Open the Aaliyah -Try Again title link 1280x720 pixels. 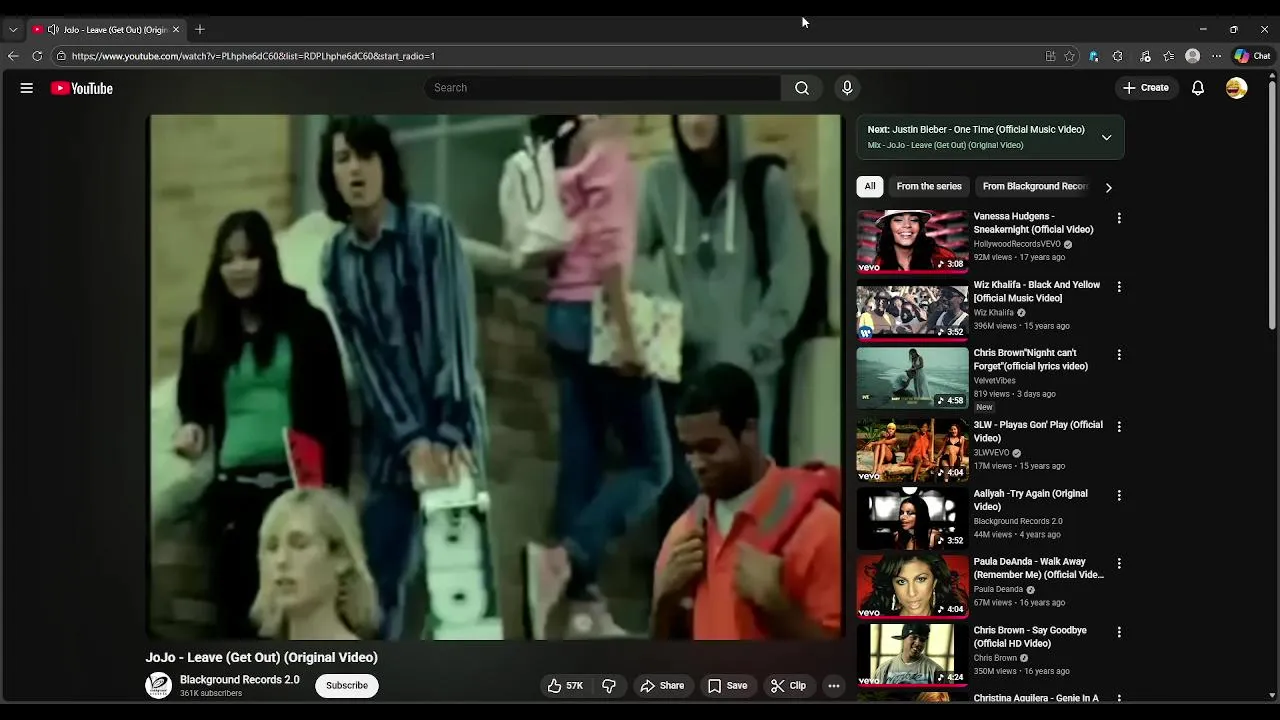(x=1031, y=500)
